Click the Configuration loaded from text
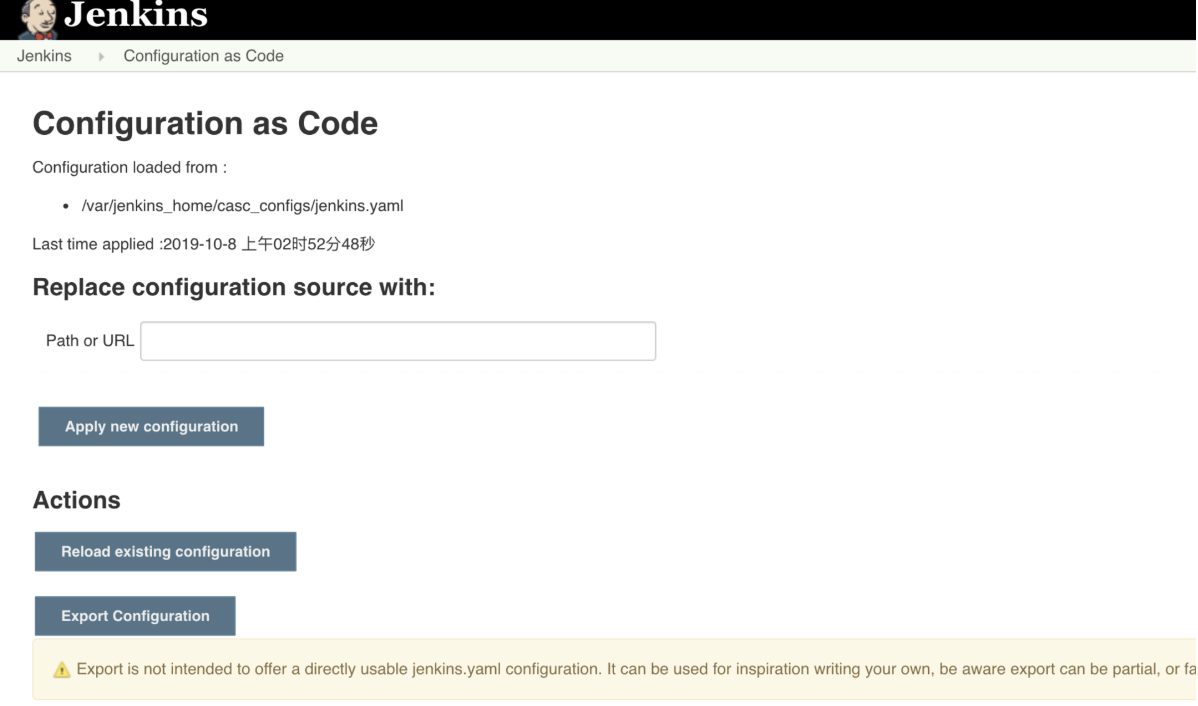This screenshot has height=706, width=1198. (129, 167)
